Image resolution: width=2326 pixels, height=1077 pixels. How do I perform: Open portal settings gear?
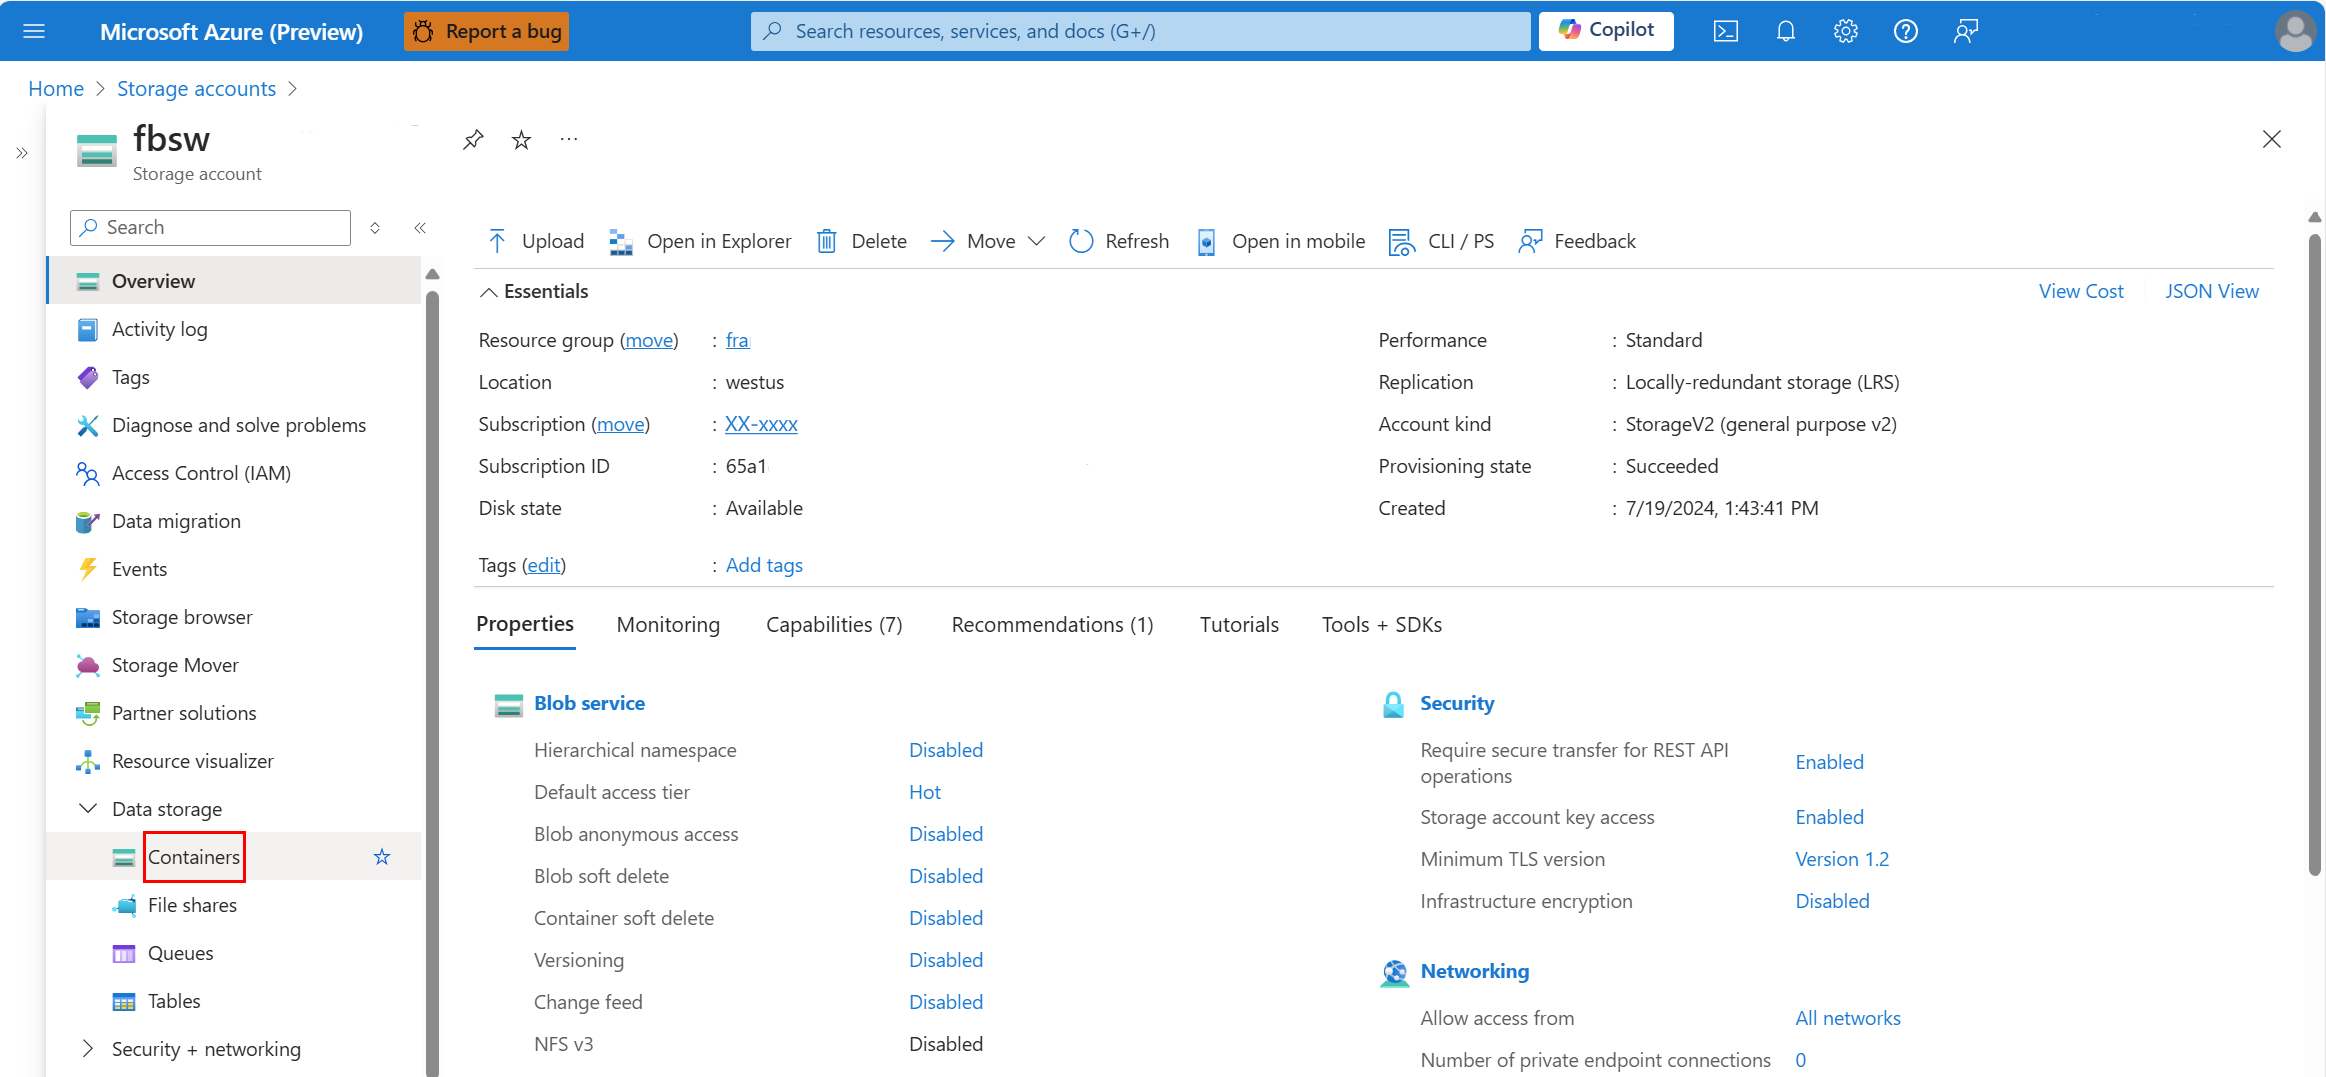click(1846, 31)
